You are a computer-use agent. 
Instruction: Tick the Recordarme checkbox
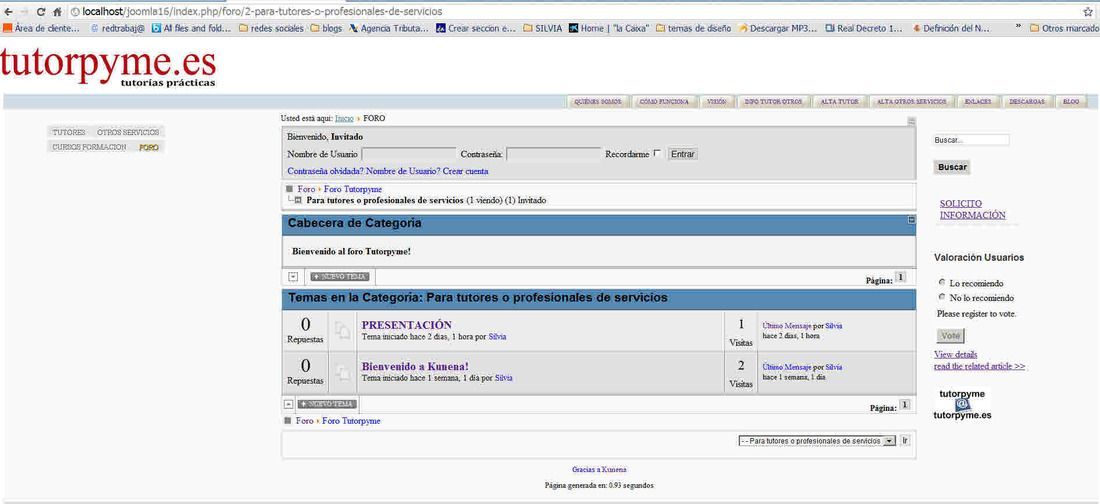tap(657, 153)
